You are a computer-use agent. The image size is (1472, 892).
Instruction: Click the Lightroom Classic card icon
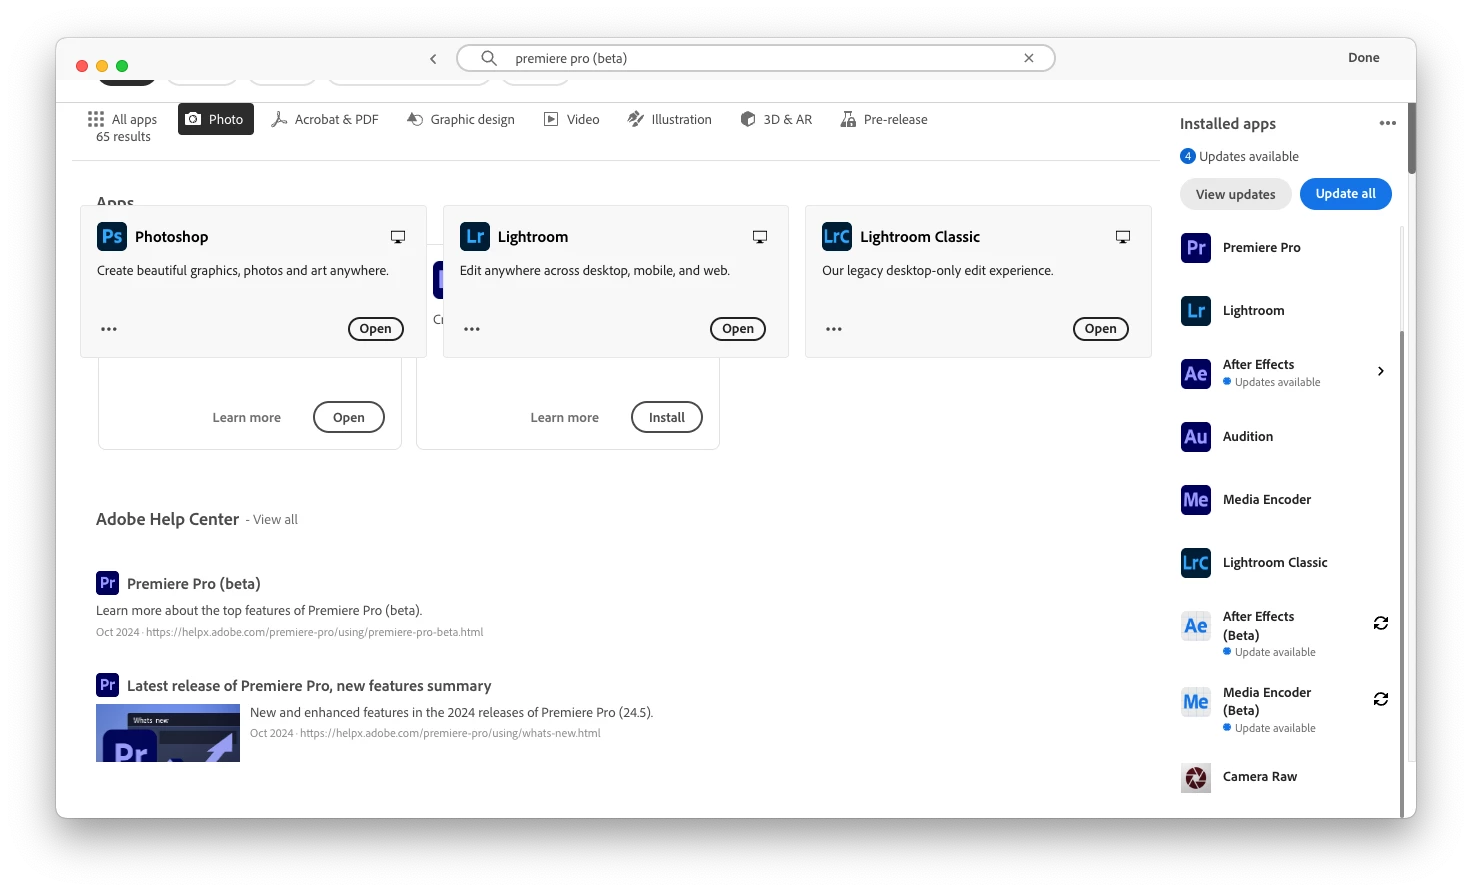pos(837,236)
